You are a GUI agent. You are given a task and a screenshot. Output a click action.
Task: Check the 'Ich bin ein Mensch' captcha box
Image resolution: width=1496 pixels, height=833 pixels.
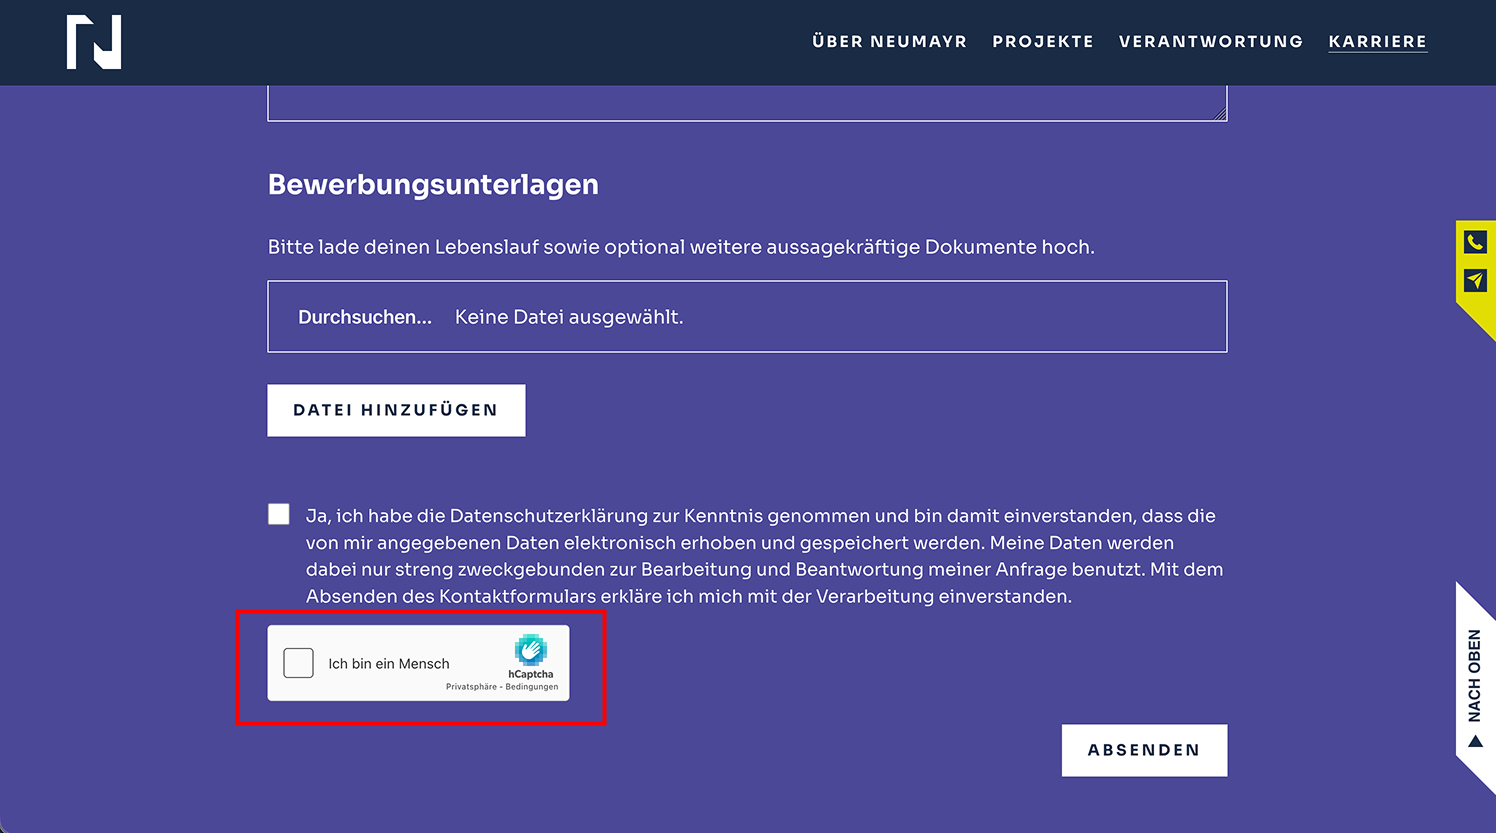[298, 663]
